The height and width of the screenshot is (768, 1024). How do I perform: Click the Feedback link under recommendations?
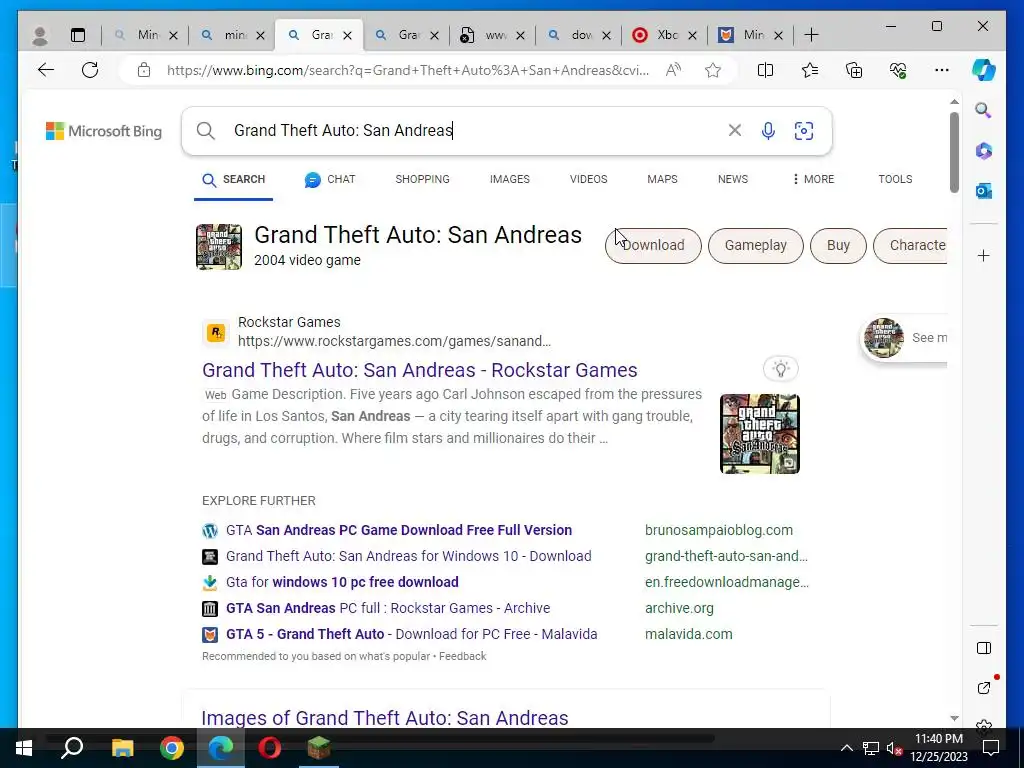462,656
